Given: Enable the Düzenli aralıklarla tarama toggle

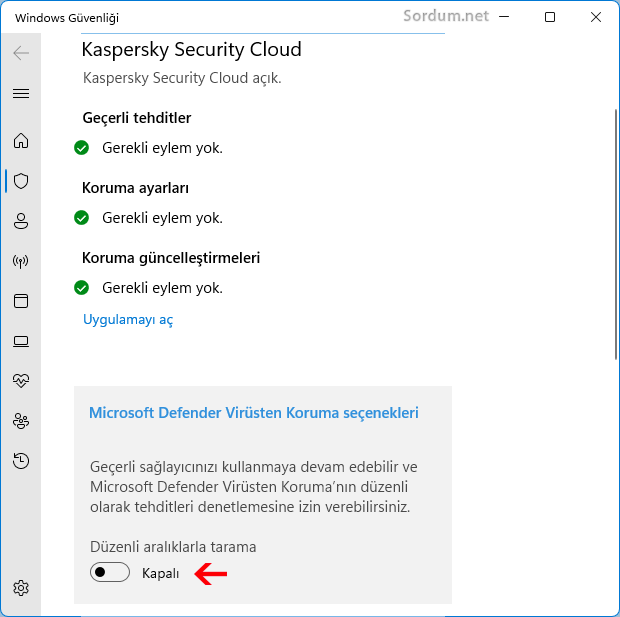Looking at the screenshot, I should coord(110,572).
